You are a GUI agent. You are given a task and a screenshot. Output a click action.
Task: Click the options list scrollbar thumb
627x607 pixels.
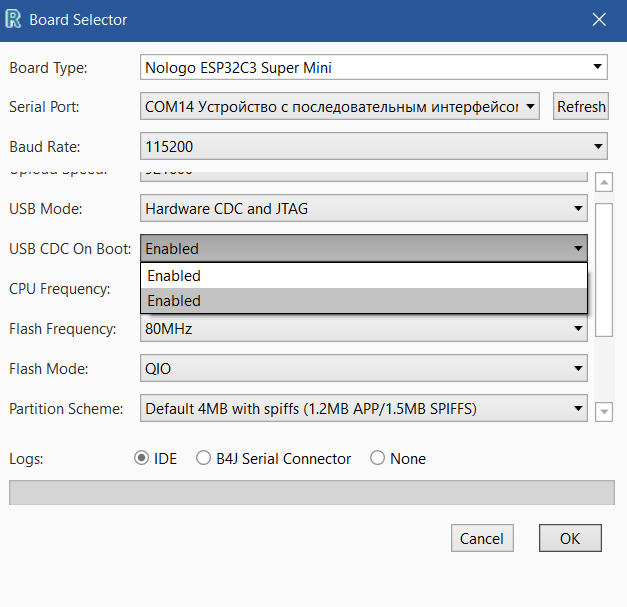pos(604,270)
